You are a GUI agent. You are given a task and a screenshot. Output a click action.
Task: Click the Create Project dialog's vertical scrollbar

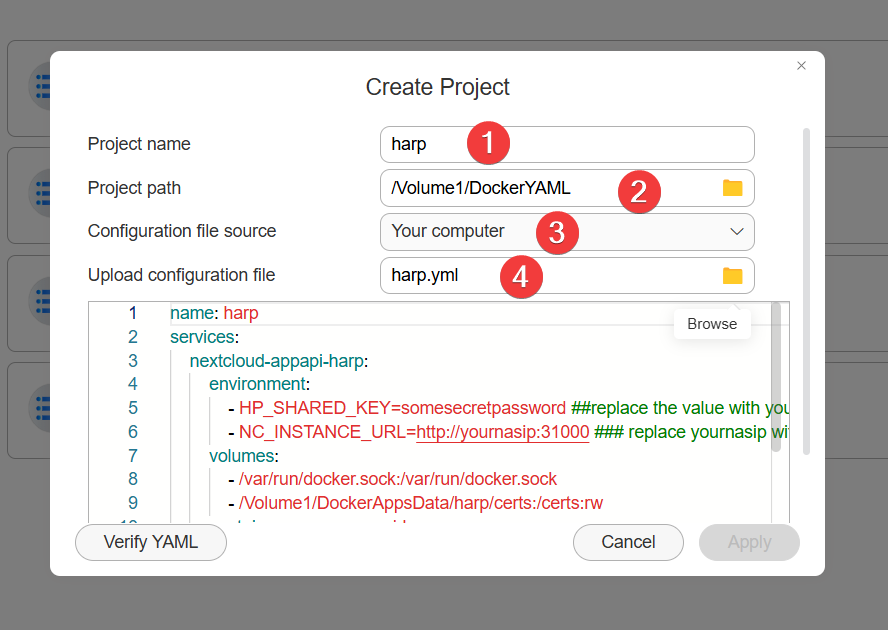[806, 290]
